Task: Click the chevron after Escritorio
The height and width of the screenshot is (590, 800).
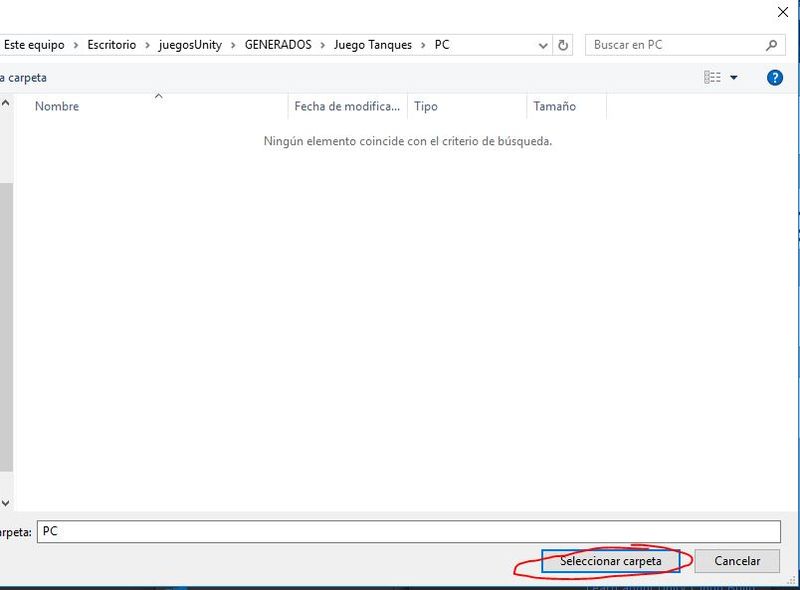Action: tap(147, 45)
